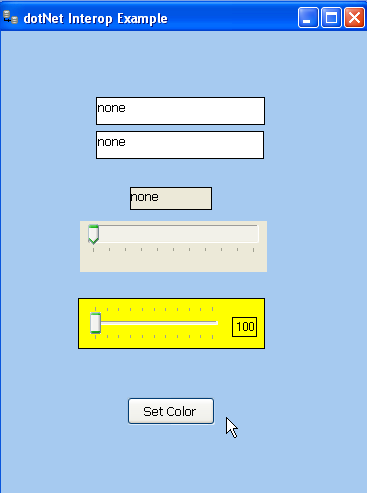Select the thumb of the yellow panel slider
Screen dimensions: 367x493
click(95, 323)
